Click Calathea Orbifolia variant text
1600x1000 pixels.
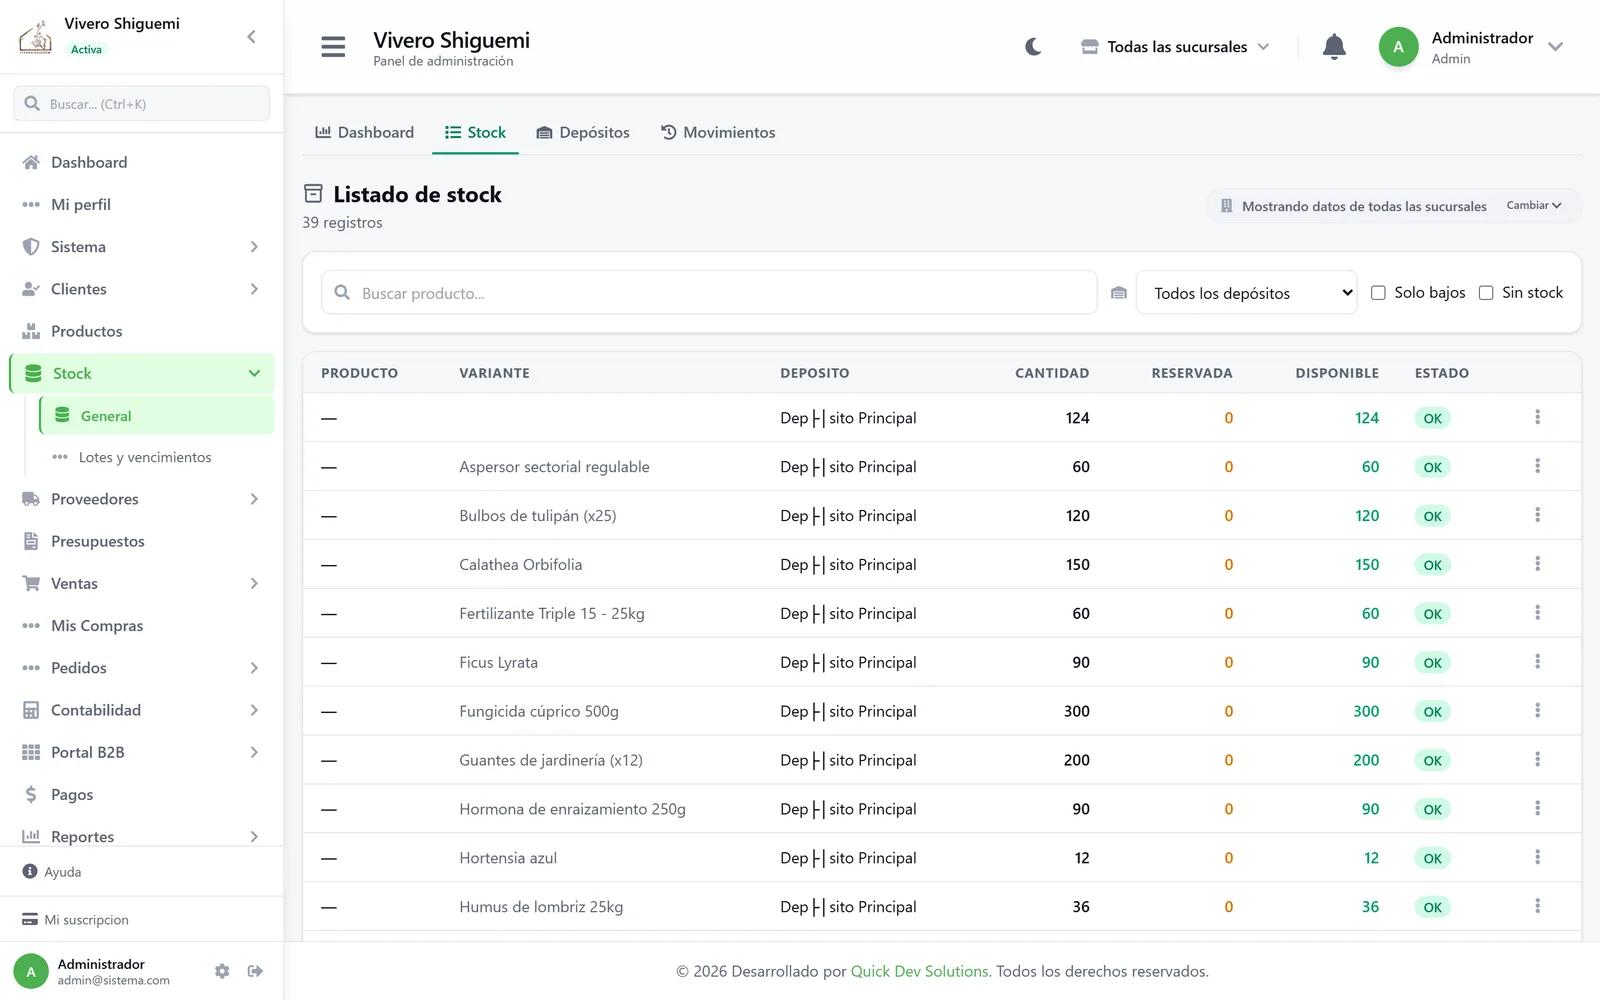pos(520,564)
